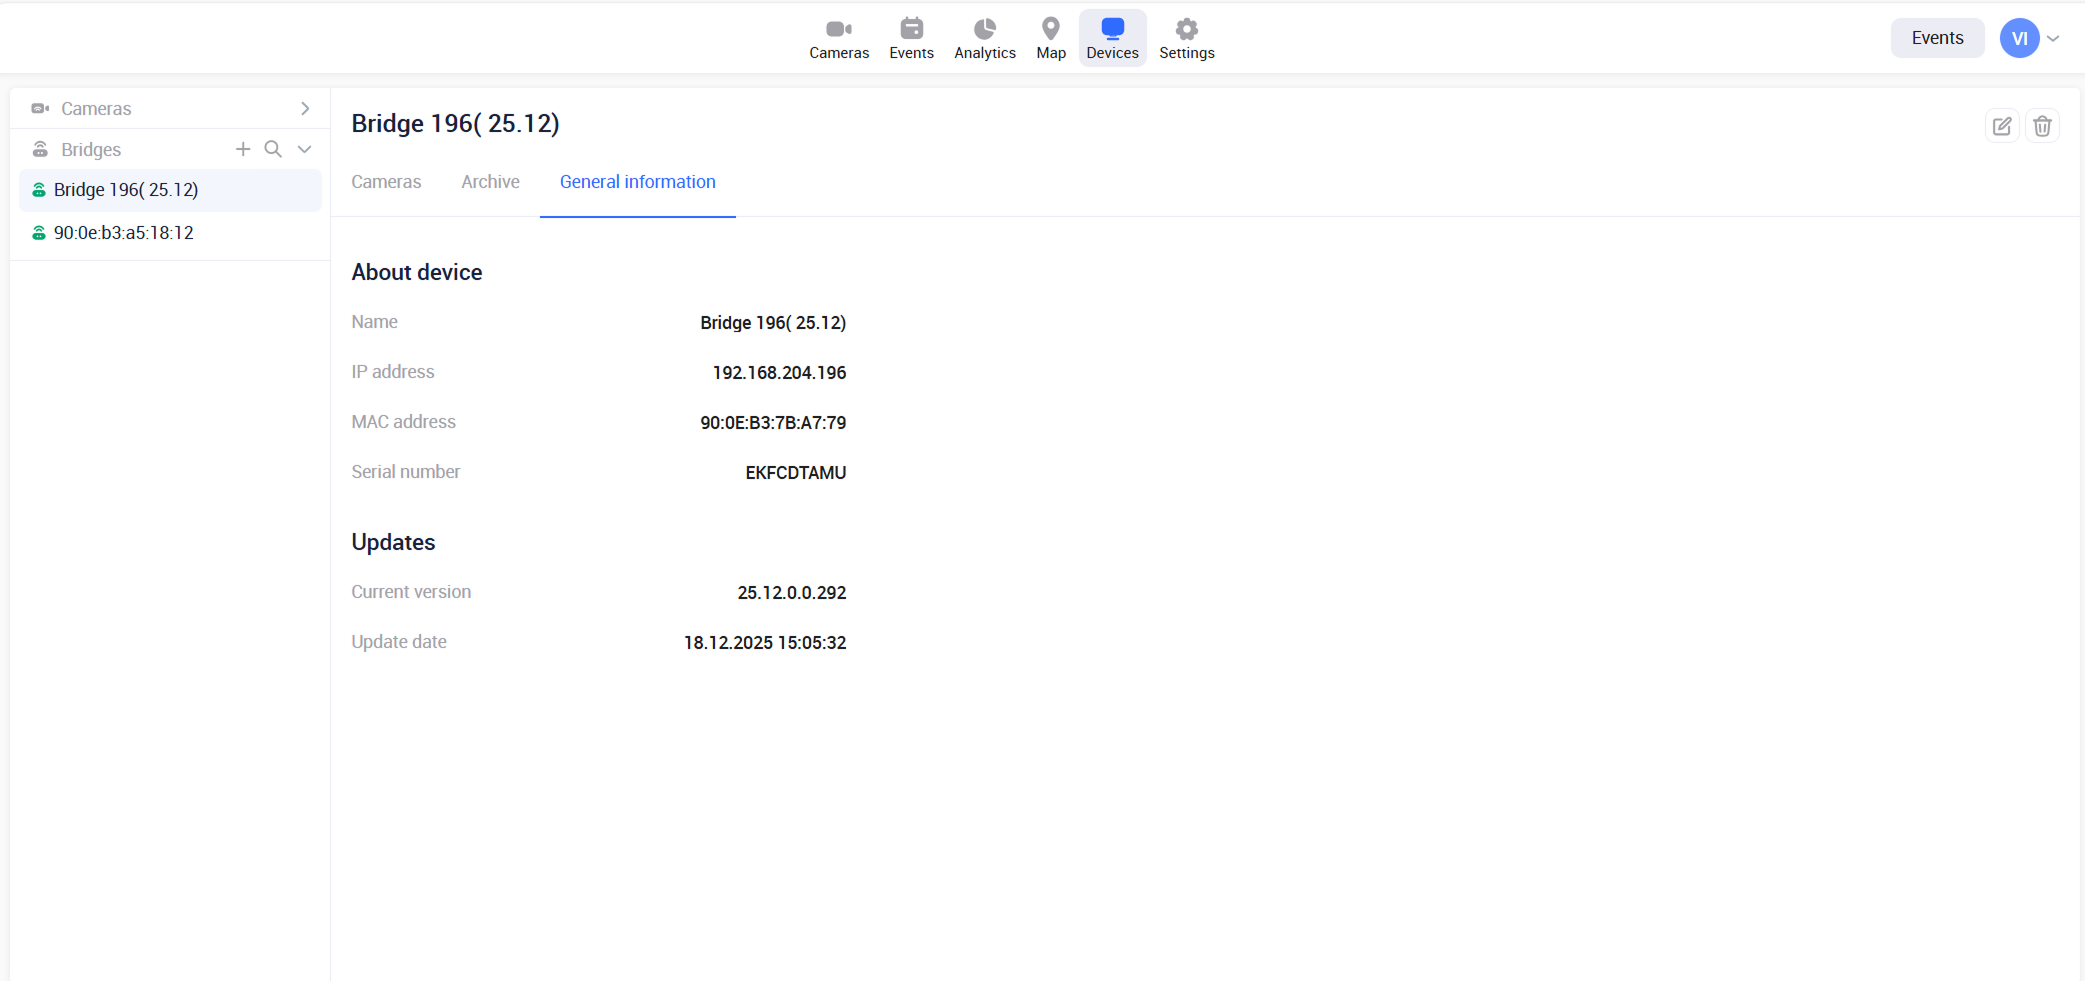
Task: Switch to the Cameras tab of bridge
Action: (x=386, y=182)
